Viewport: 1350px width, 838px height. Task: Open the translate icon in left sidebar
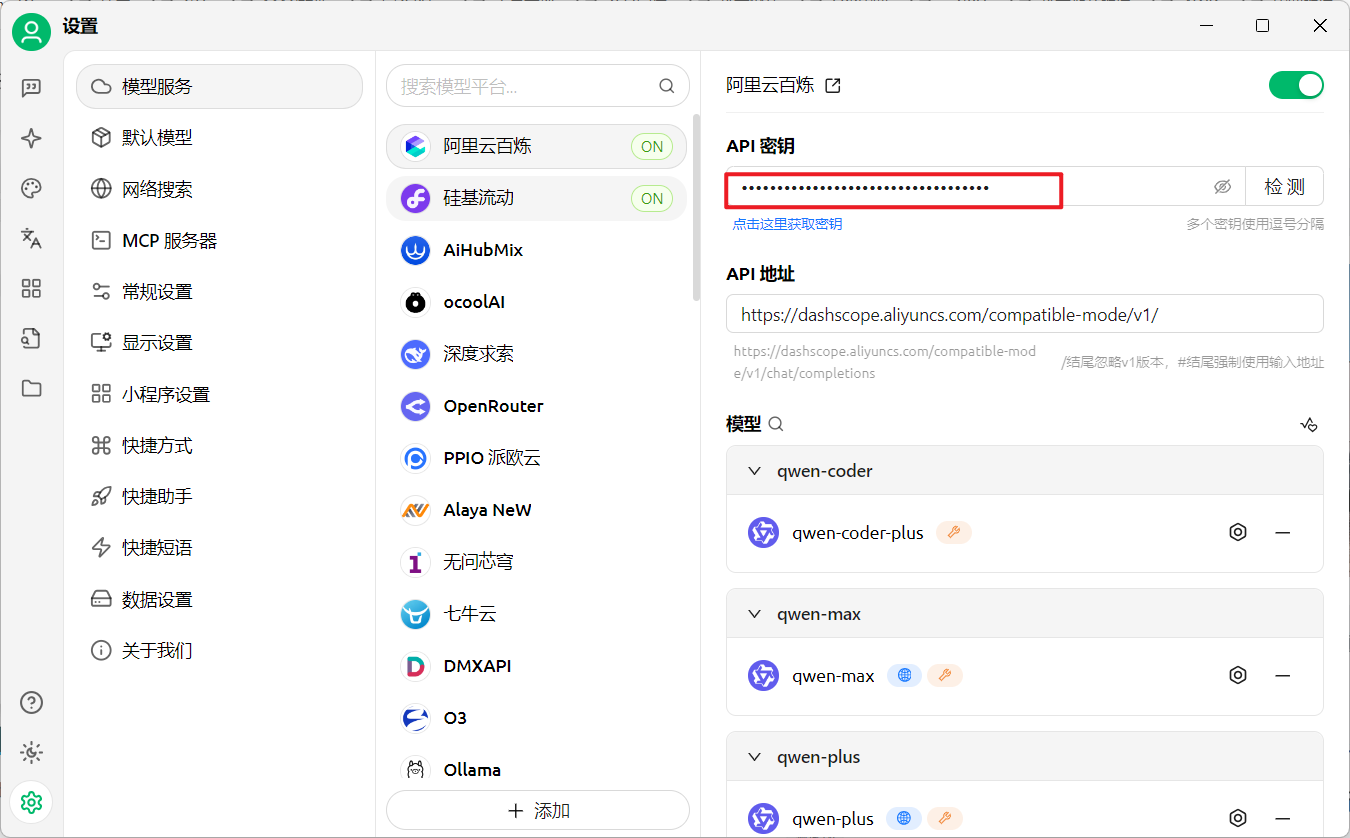click(x=31, y=238)
